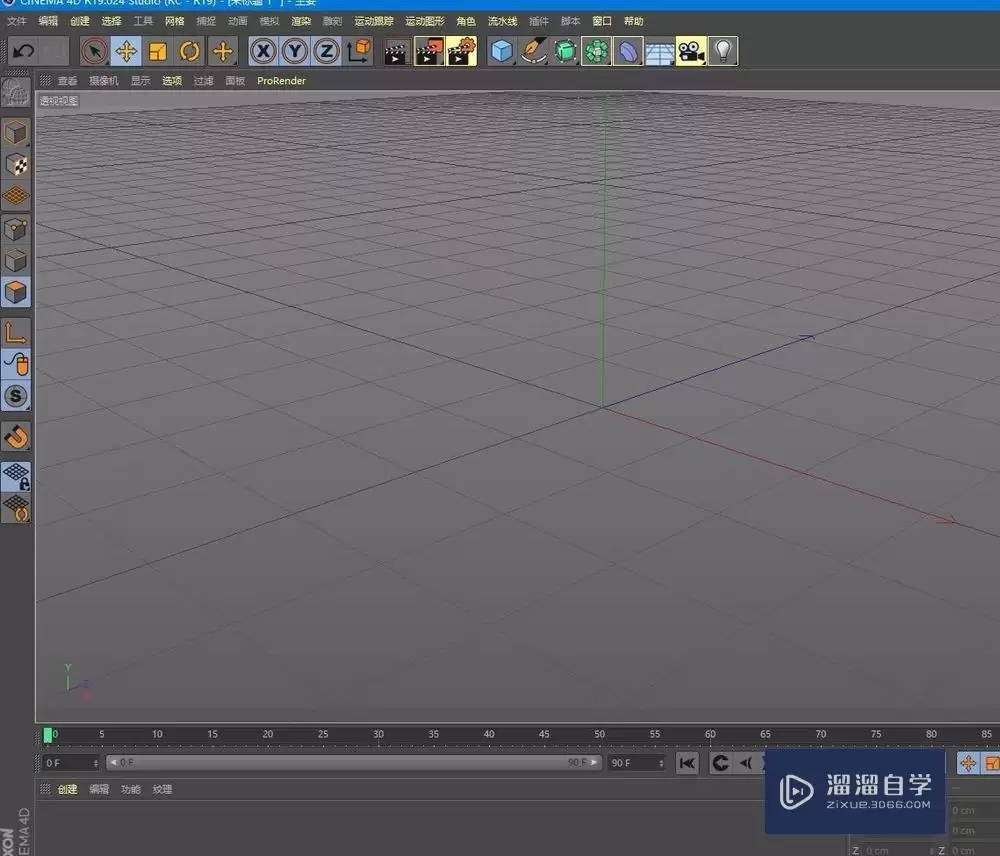This screenshot has height=856, width=1000.
Task: Open viewport ProRender menu
Action: (x=281, y=81)
